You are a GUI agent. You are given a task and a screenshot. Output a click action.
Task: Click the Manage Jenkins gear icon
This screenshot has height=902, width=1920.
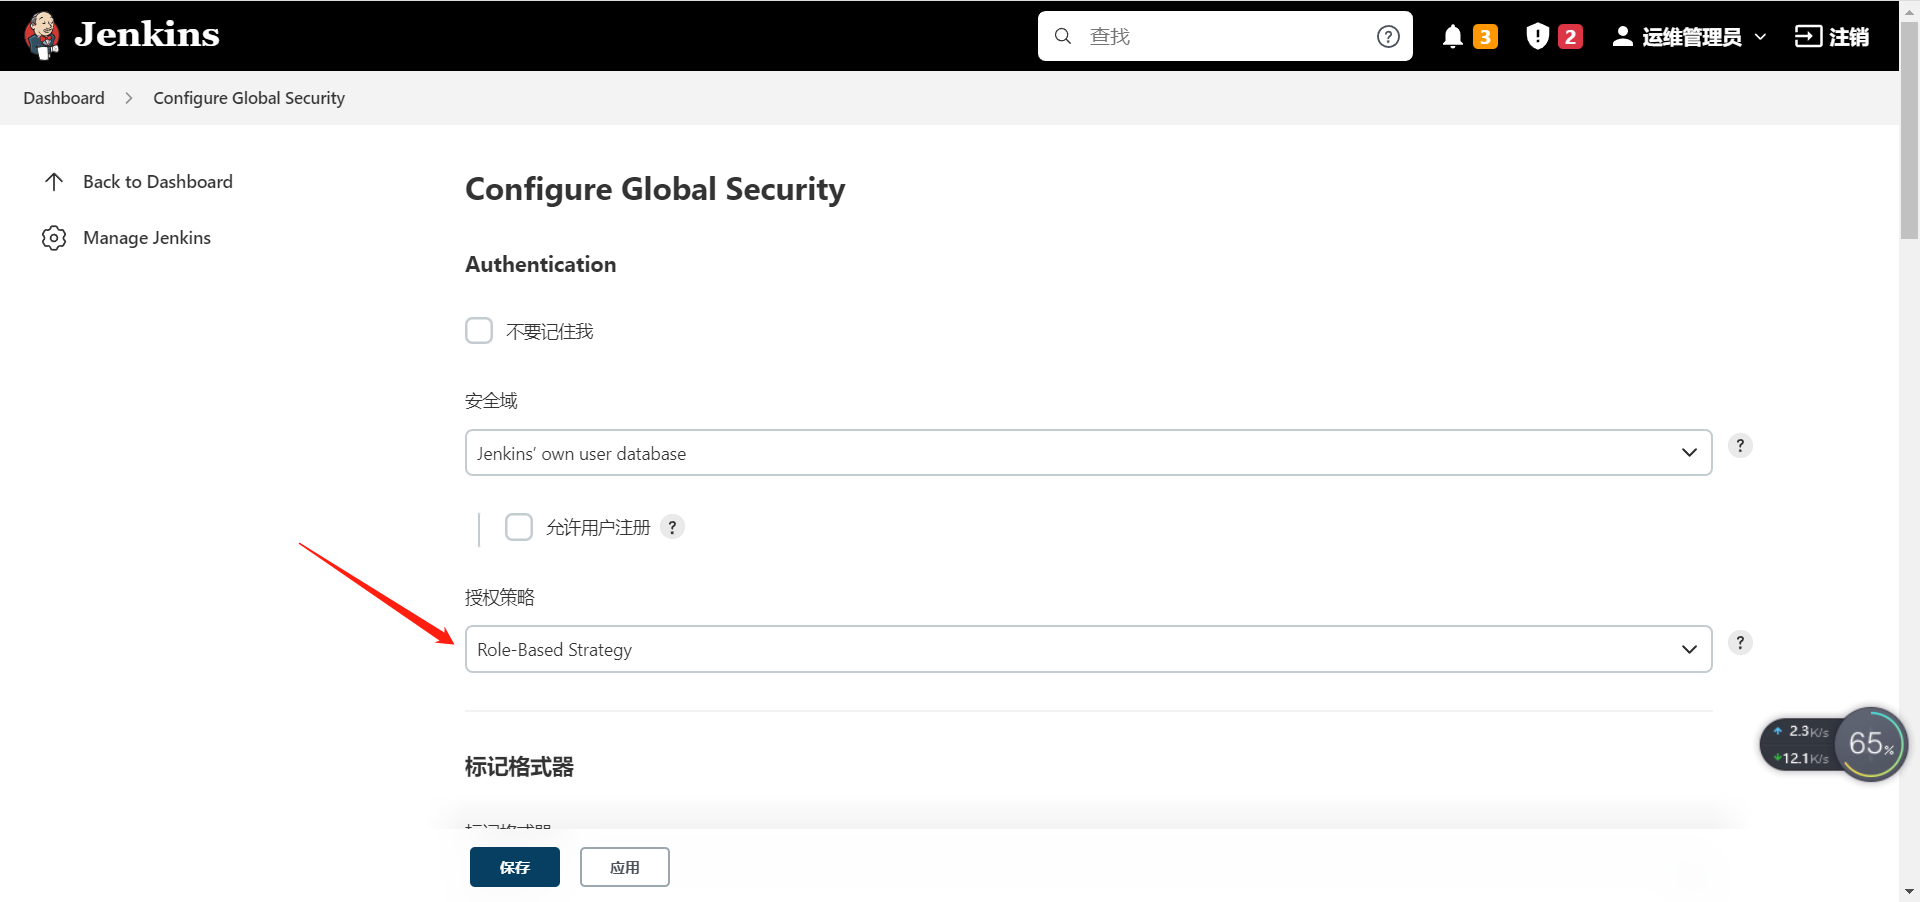(54, 238)
